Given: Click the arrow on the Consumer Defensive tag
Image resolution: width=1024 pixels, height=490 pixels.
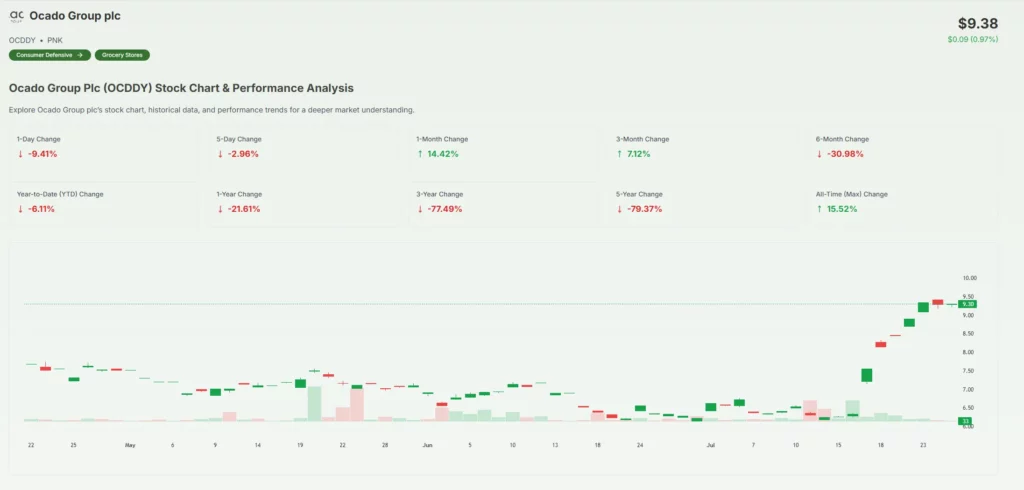Looking at the screenshot, I should tap(80, 55).
